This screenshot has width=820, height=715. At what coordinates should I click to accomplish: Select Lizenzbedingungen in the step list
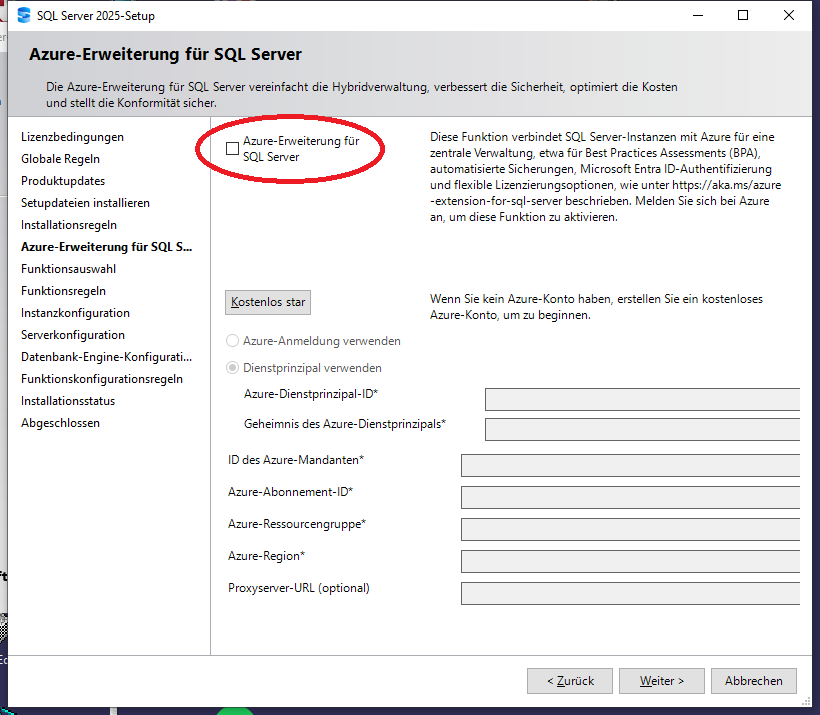(72, 137)
